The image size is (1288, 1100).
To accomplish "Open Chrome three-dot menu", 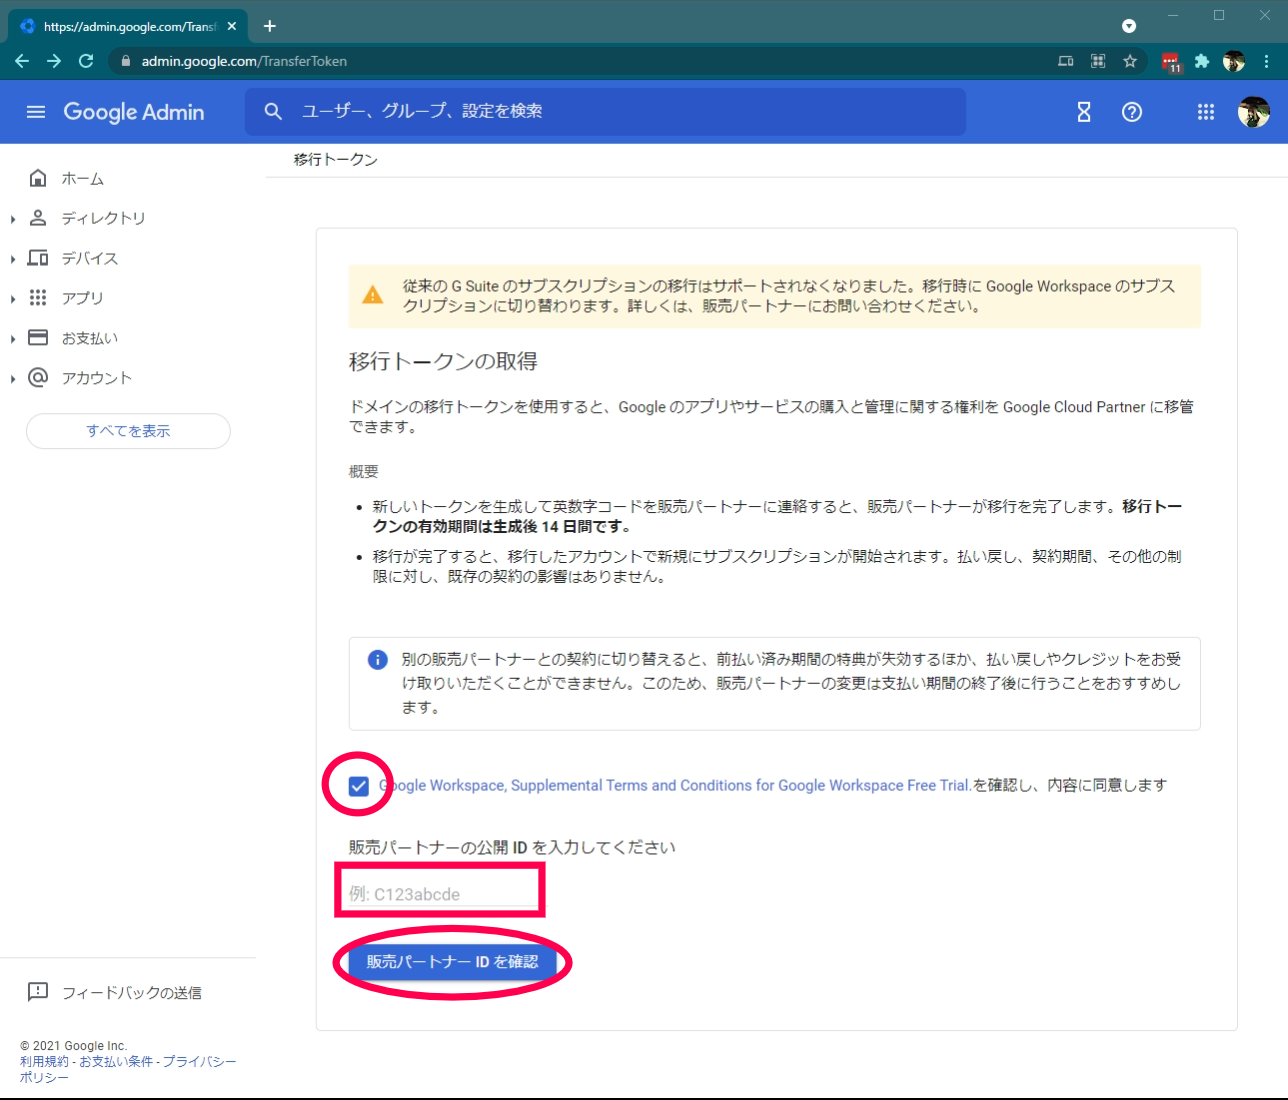I will [x=1266, y=61].
